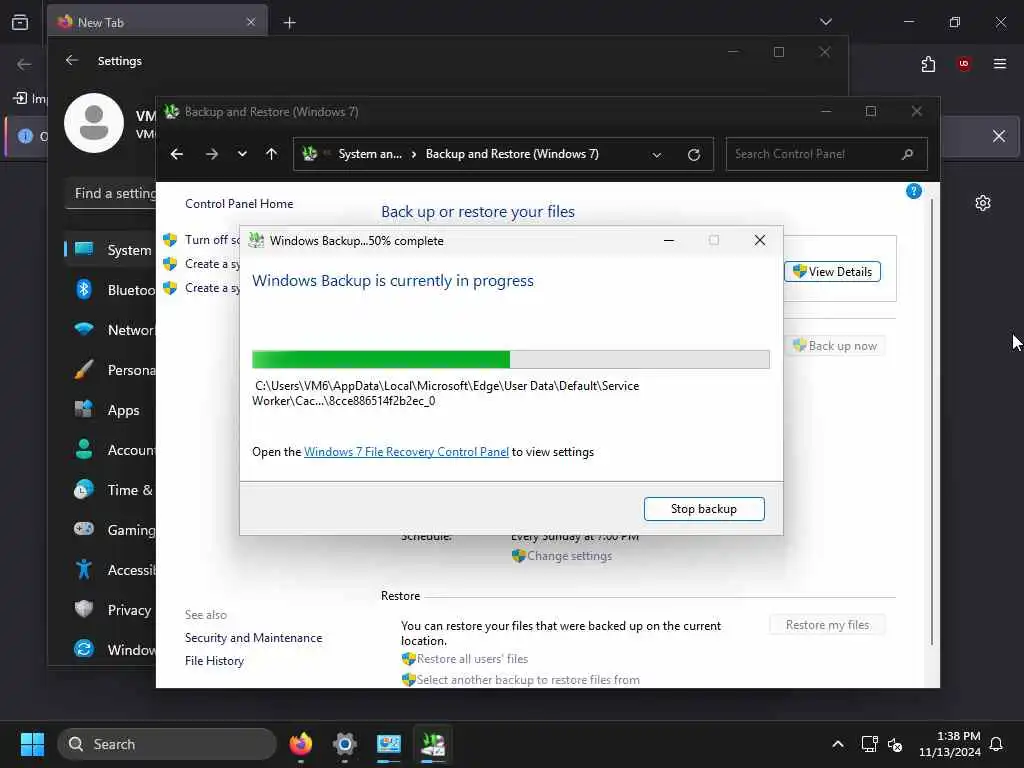Open Firefox View icon in tab bar
The image size is (1024, 768).
coord(20,22)
